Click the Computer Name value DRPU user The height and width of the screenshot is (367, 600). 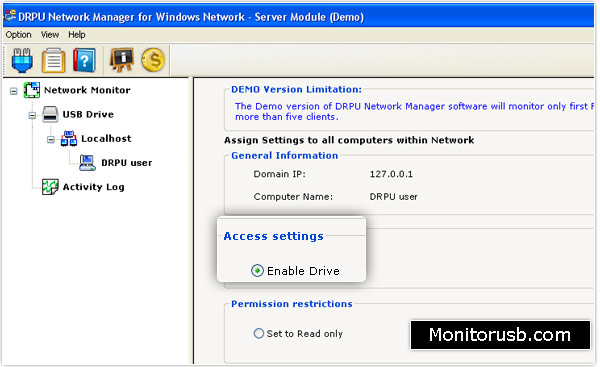tap(393, 197)
